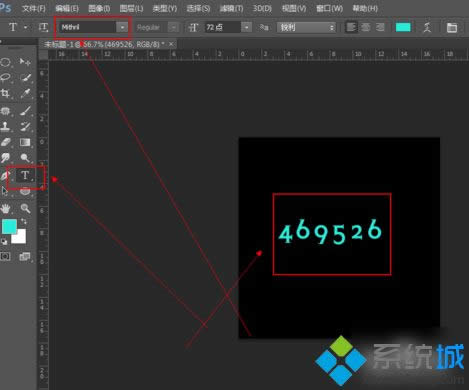Open the white background color picker
The width and height of the screenshot is (469, 390).
point(20,238)
